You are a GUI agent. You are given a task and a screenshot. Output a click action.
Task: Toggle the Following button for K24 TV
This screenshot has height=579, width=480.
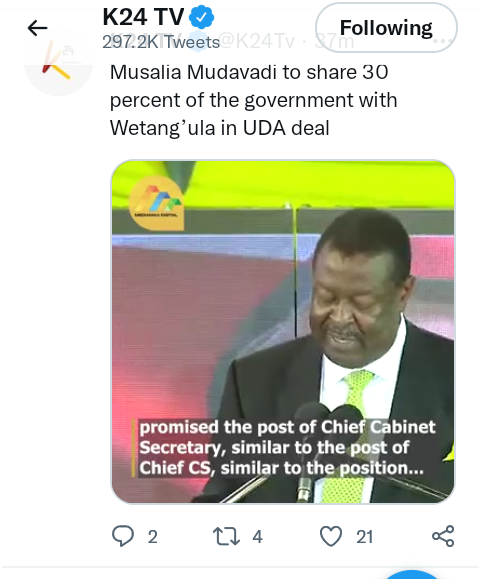point(386,27)
